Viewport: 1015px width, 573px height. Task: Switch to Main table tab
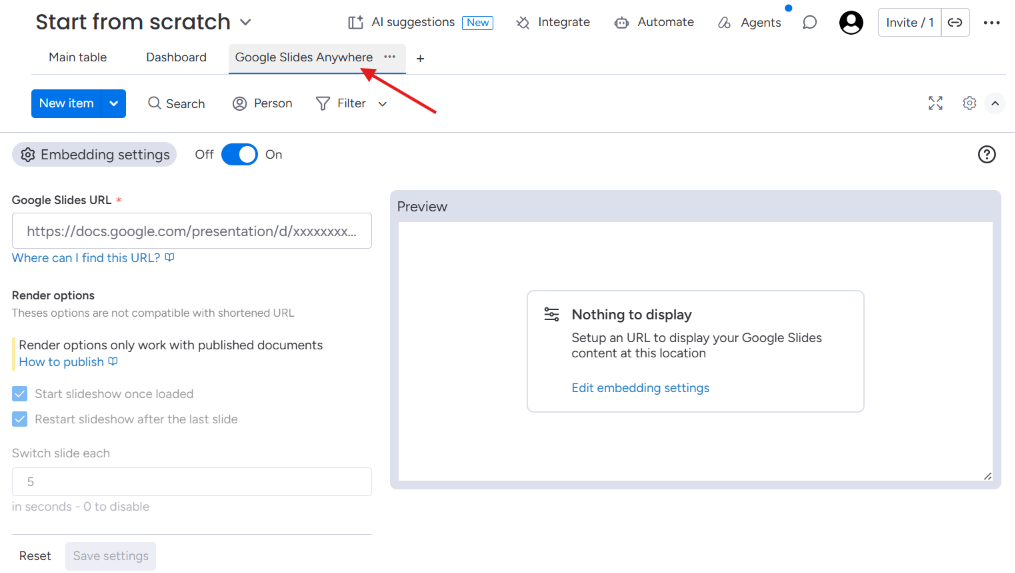coord(78,57)
